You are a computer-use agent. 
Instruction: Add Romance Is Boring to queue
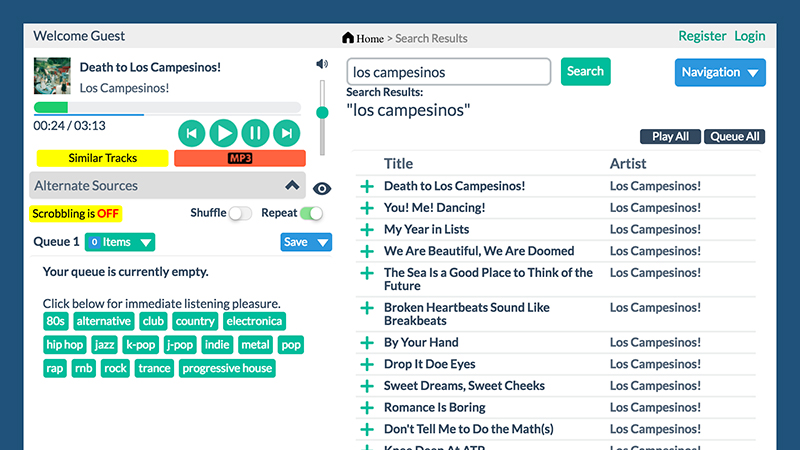[x=367, y=408]
